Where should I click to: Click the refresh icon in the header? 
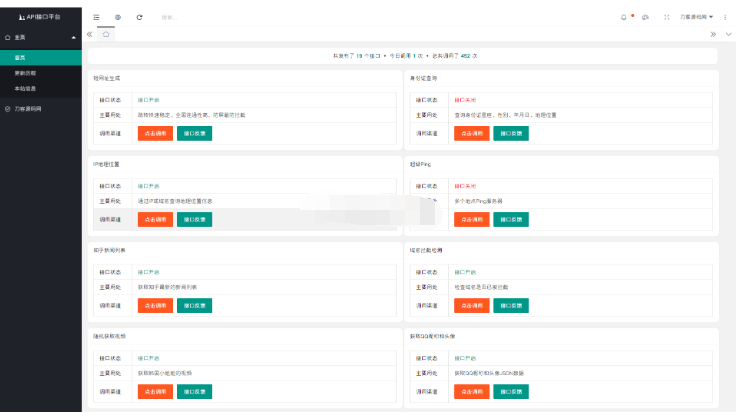(x=139, y=17)
